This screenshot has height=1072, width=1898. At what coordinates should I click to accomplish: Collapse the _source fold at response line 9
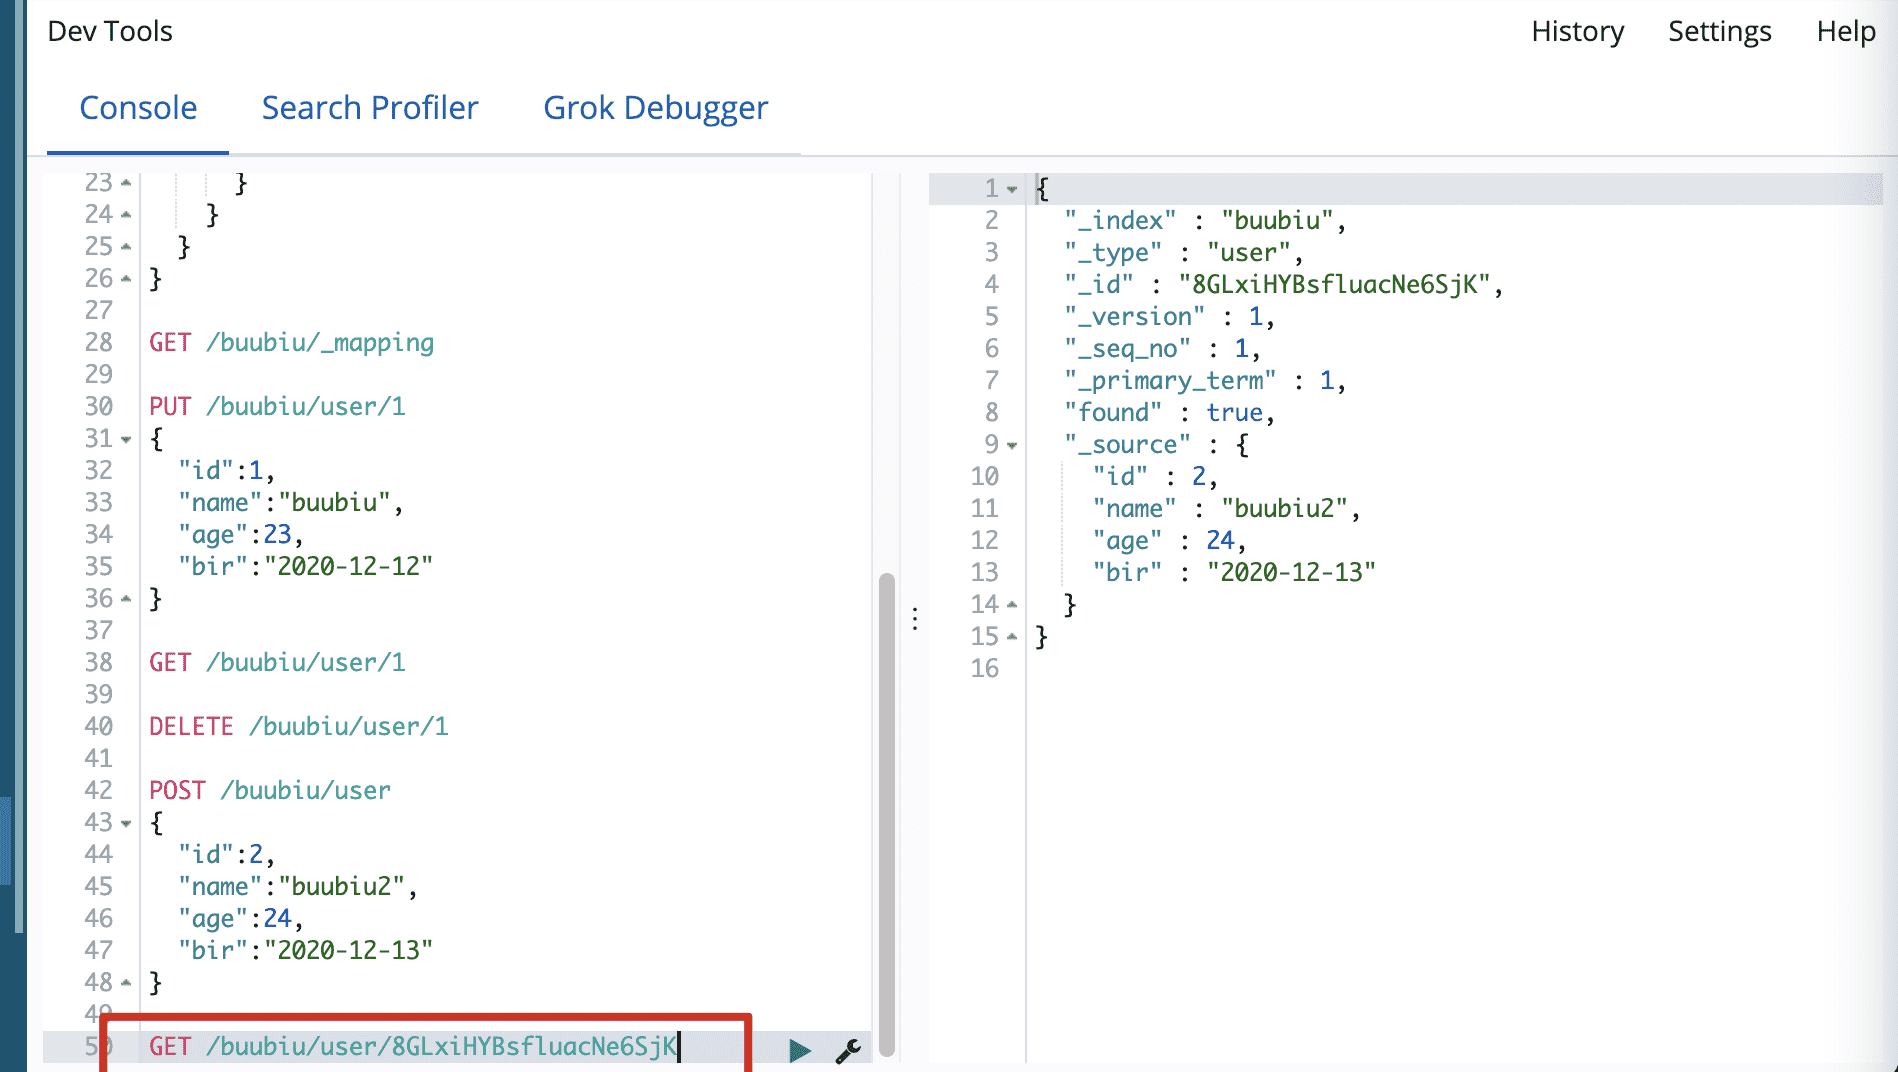[1012, 445]
